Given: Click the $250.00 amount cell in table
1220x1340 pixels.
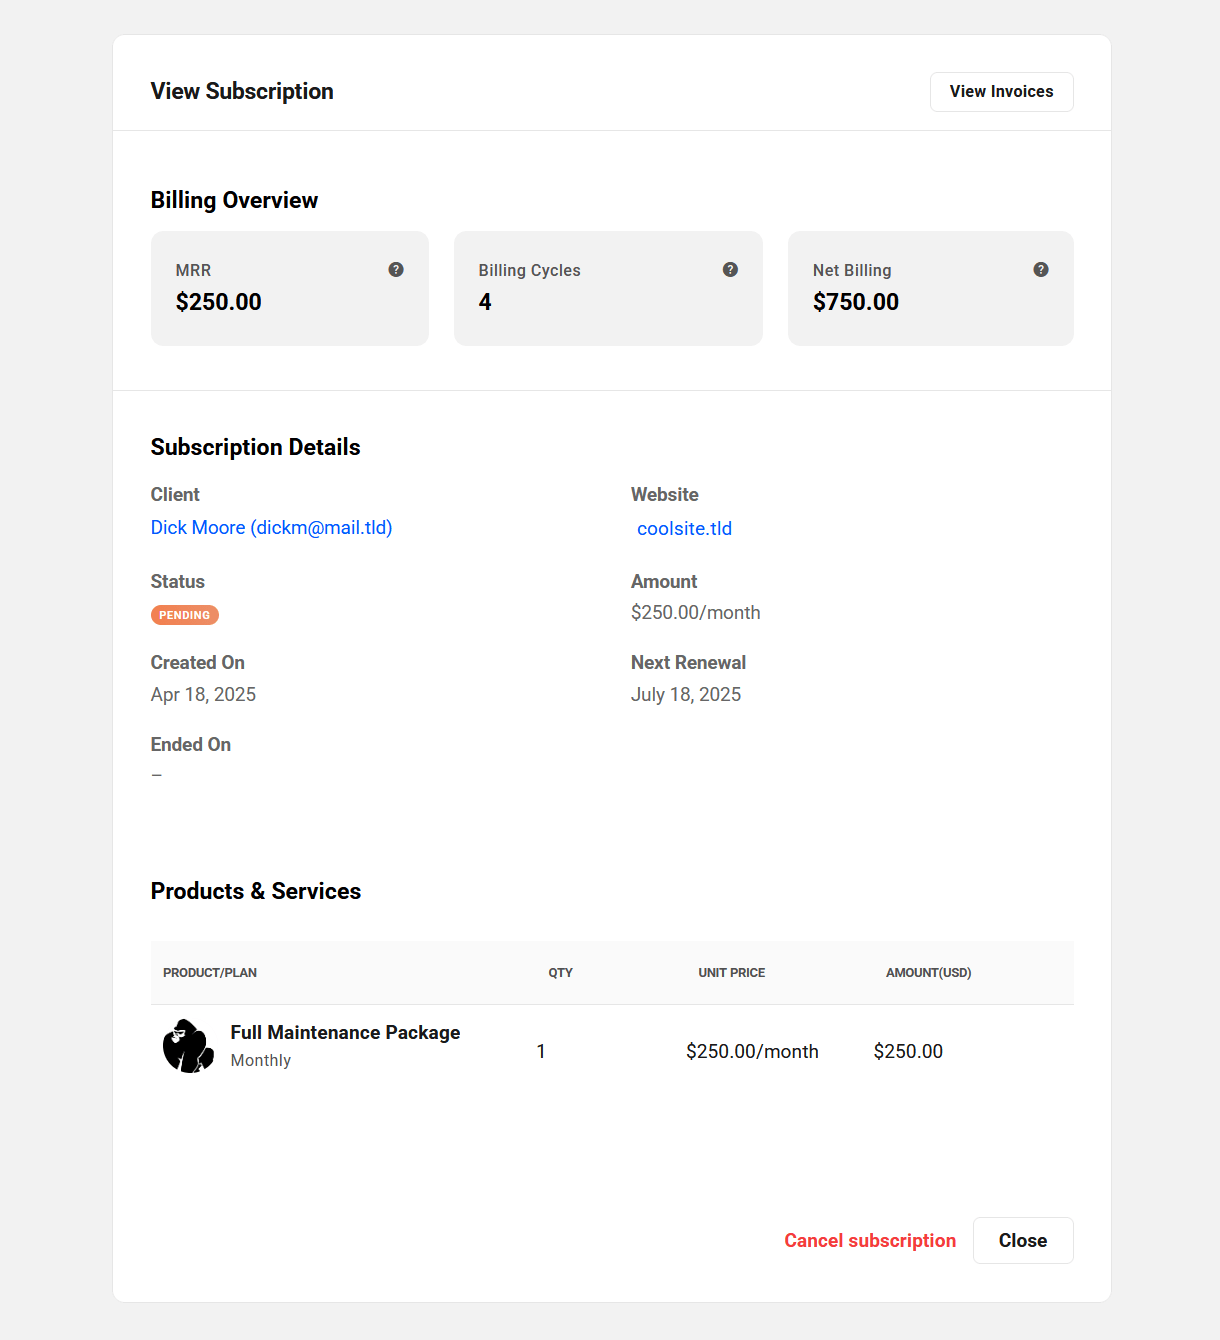Looking at the screenshot, I should click(x=908, y=1052).
